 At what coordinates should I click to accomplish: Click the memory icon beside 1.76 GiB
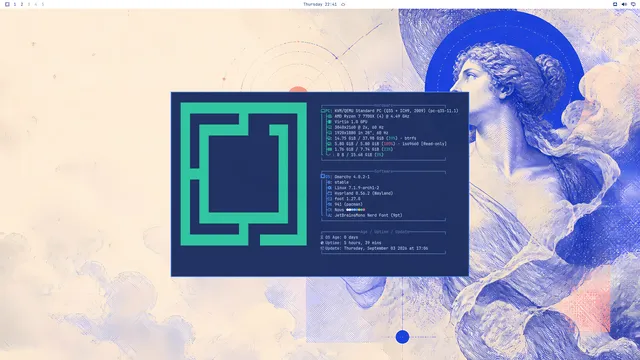(x=330, y=149)
